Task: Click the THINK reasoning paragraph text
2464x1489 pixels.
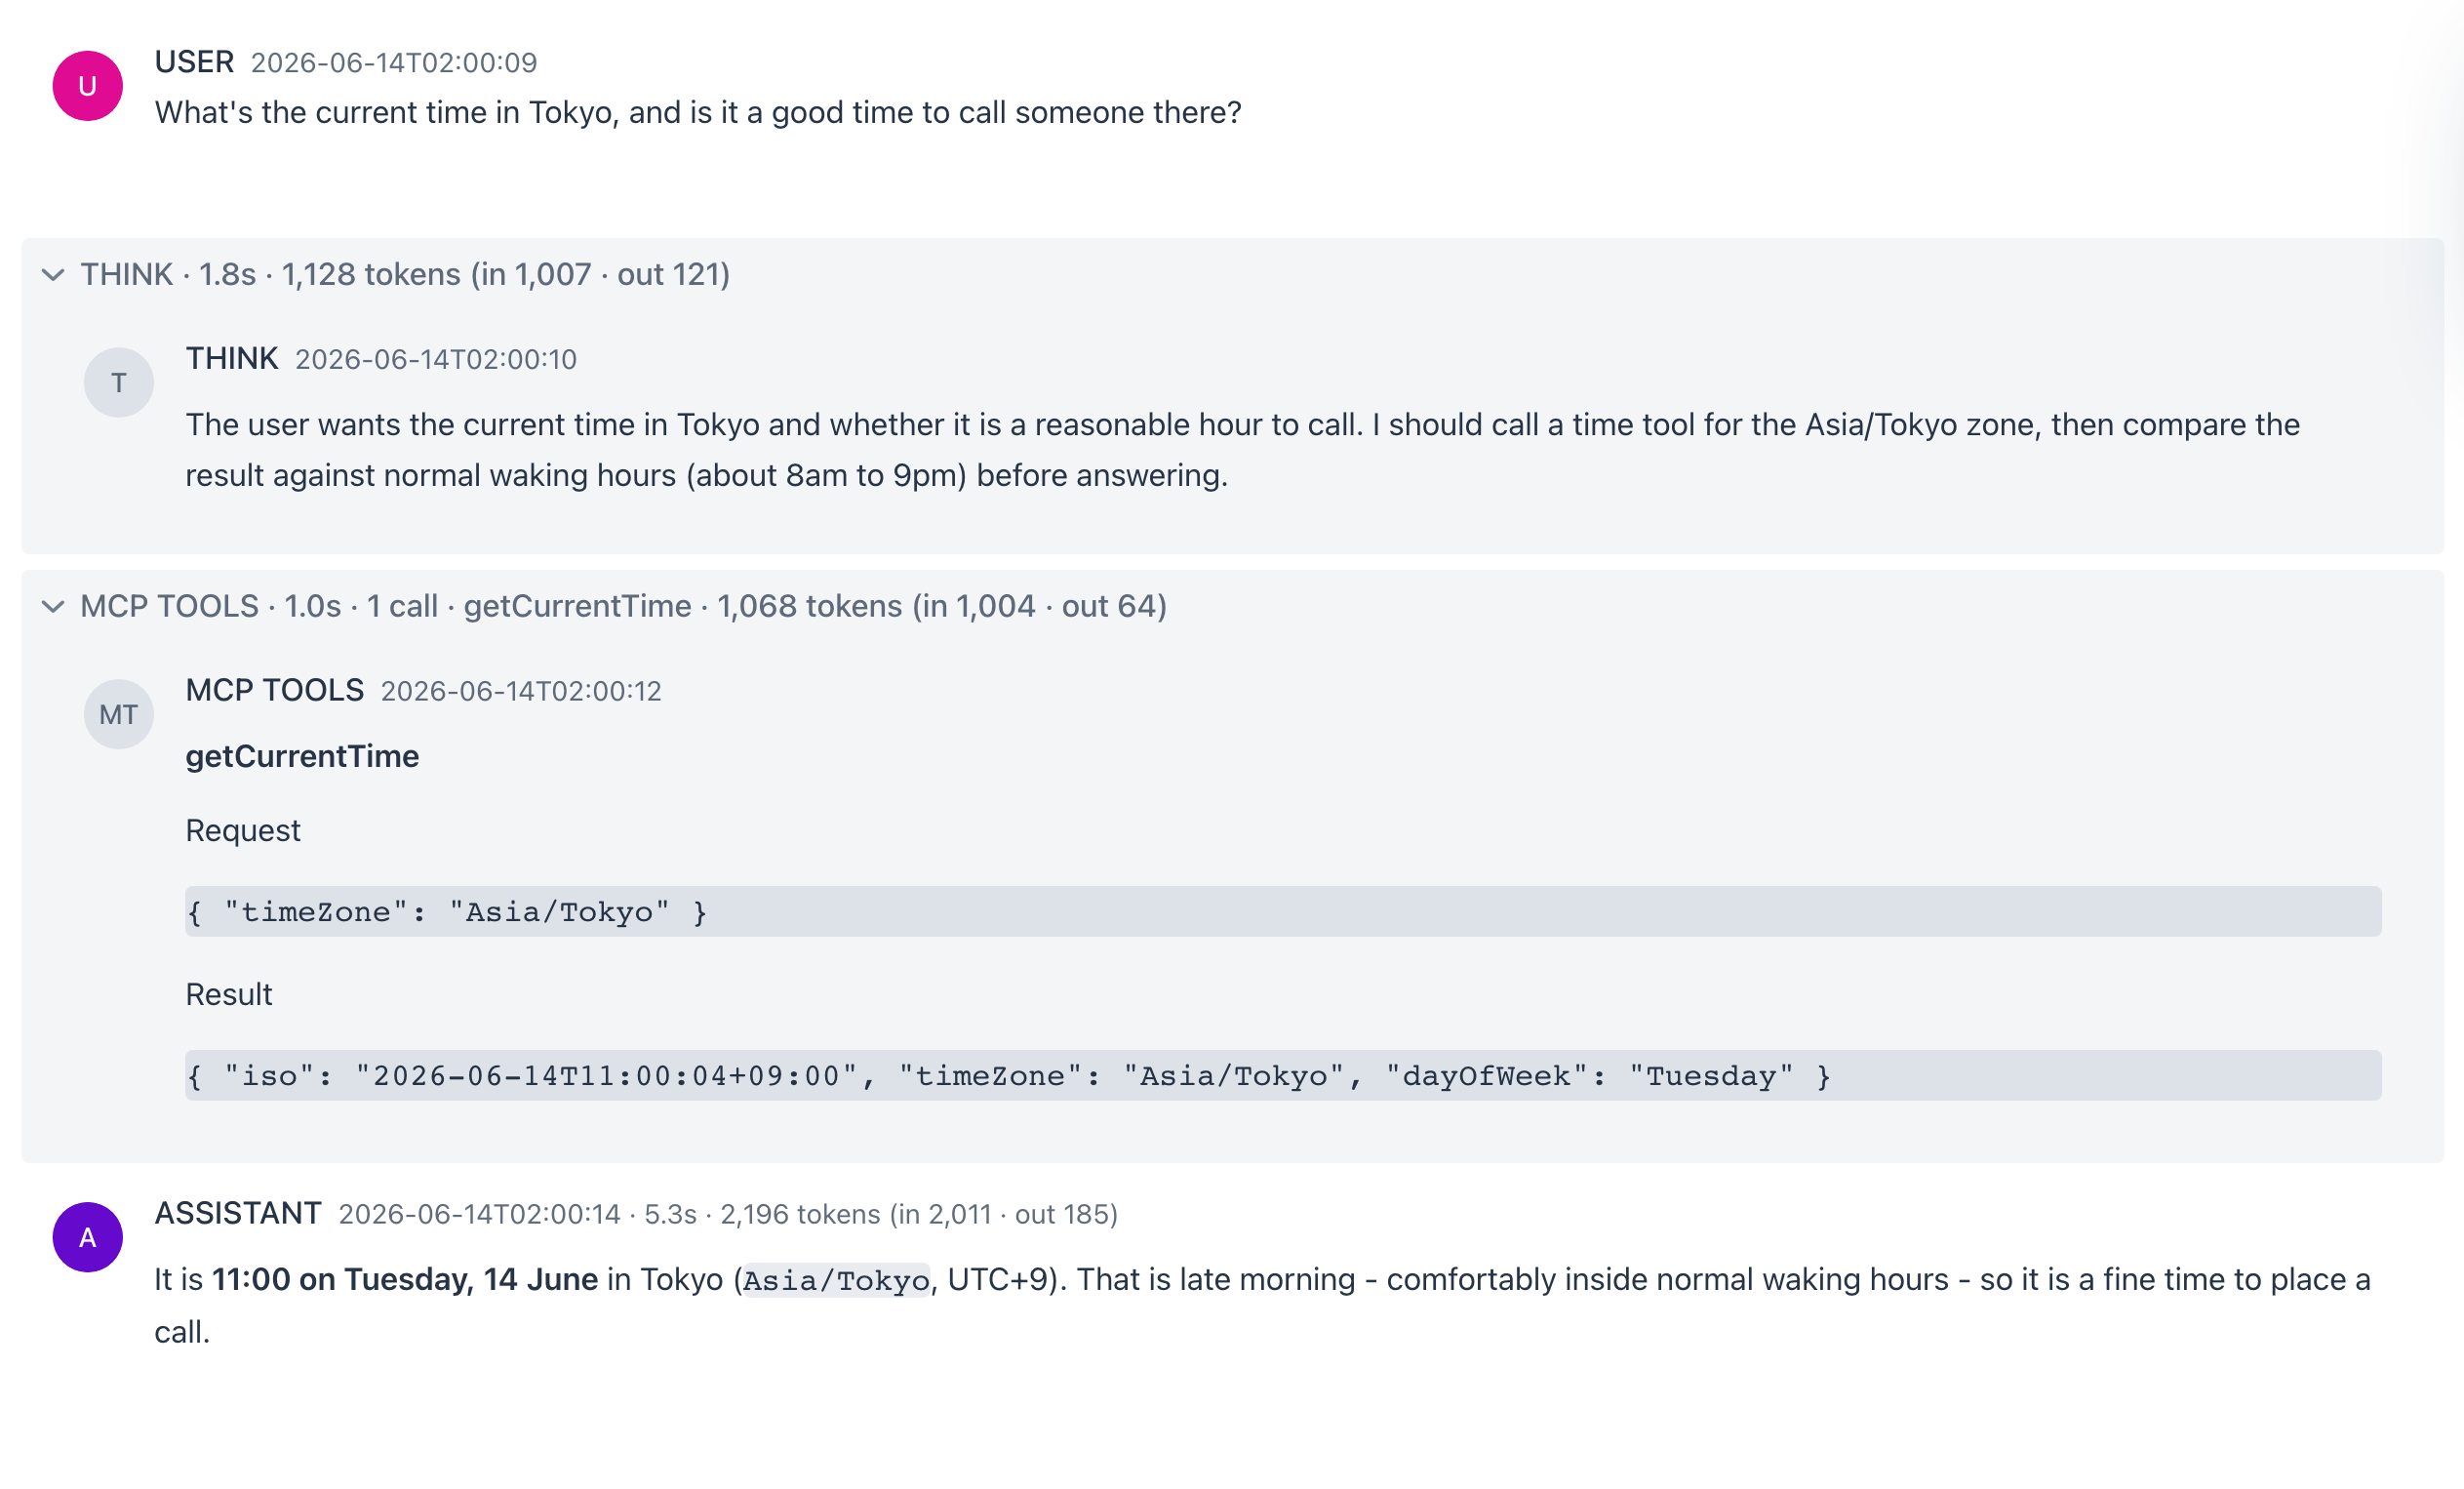Action: pyautogui.click(x=1242, y=450)
